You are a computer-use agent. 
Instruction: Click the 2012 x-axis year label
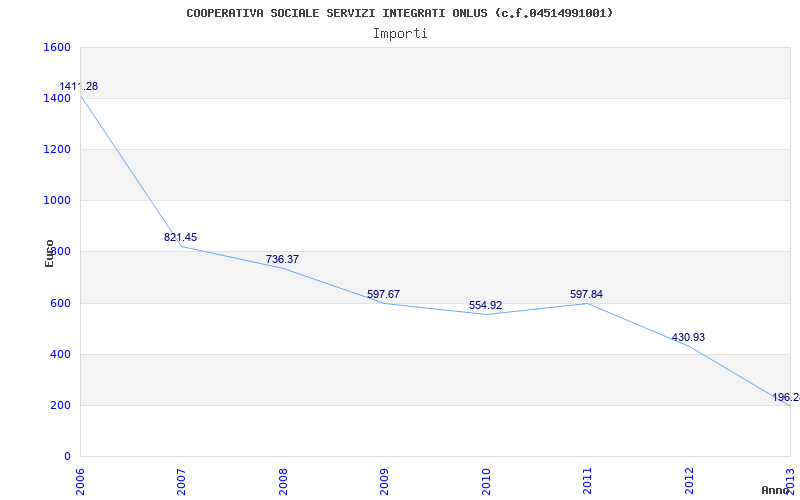pos(689,482)
